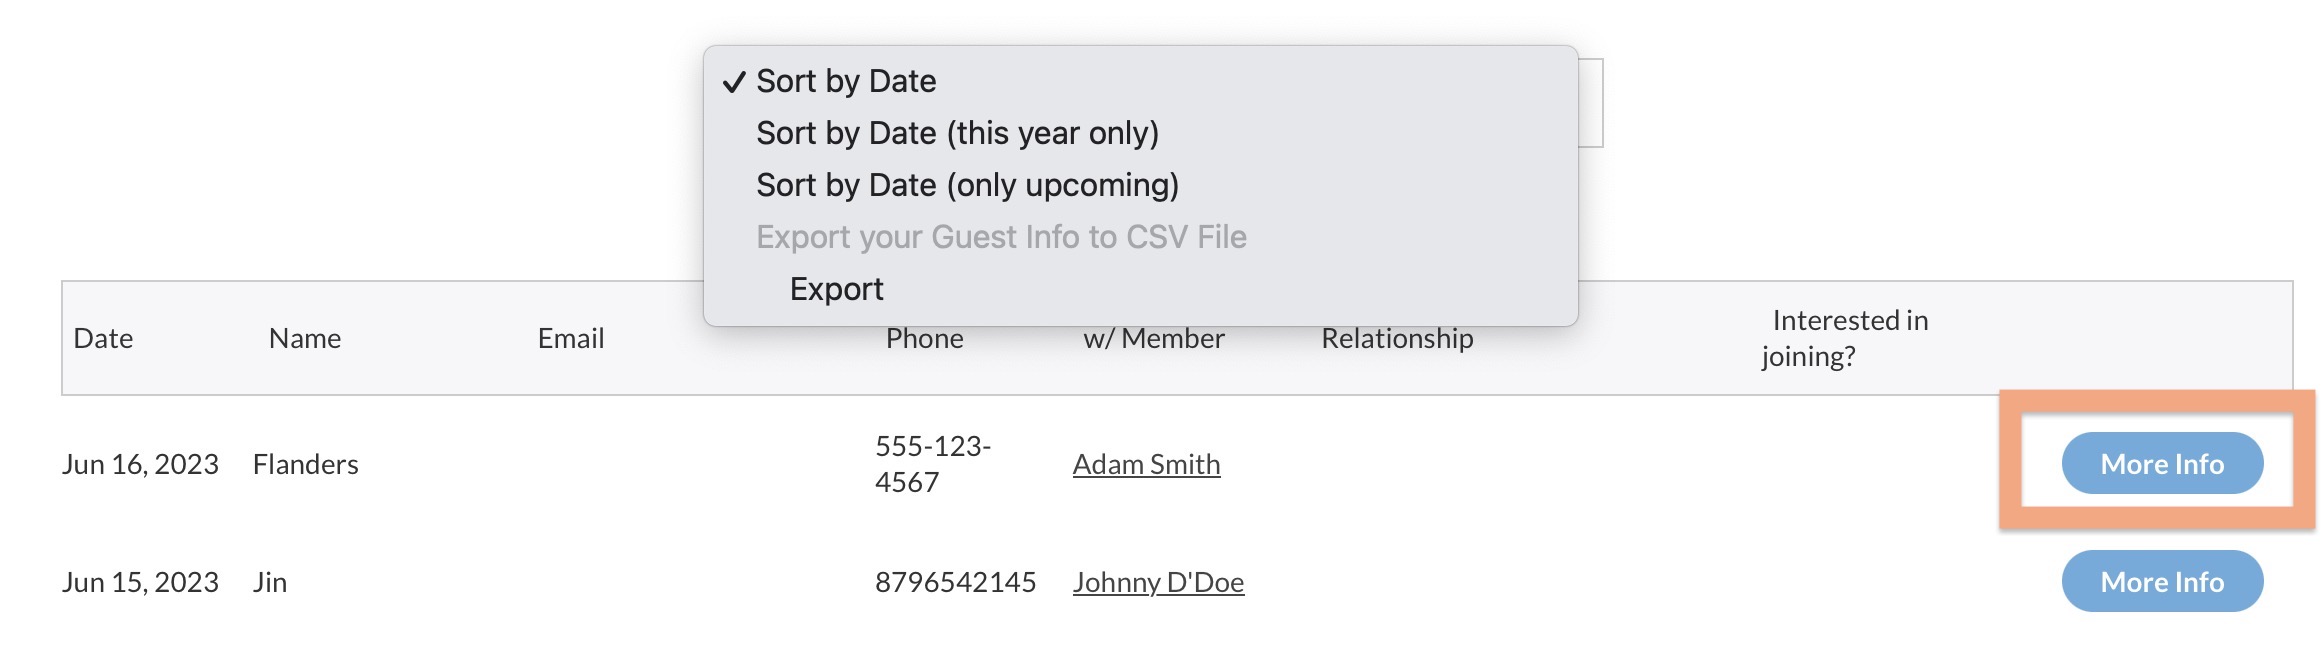
Task: Click the Jun 16, 2023 date cell
Action: [140, 464]
